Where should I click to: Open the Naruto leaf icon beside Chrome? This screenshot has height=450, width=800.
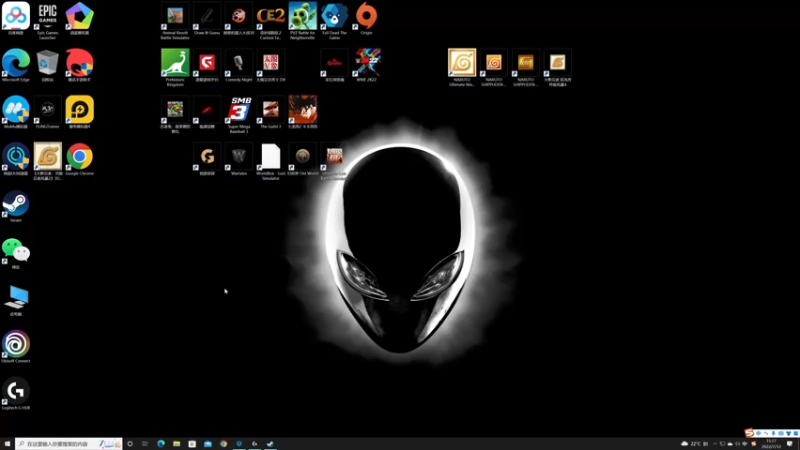tap(47, 162)
